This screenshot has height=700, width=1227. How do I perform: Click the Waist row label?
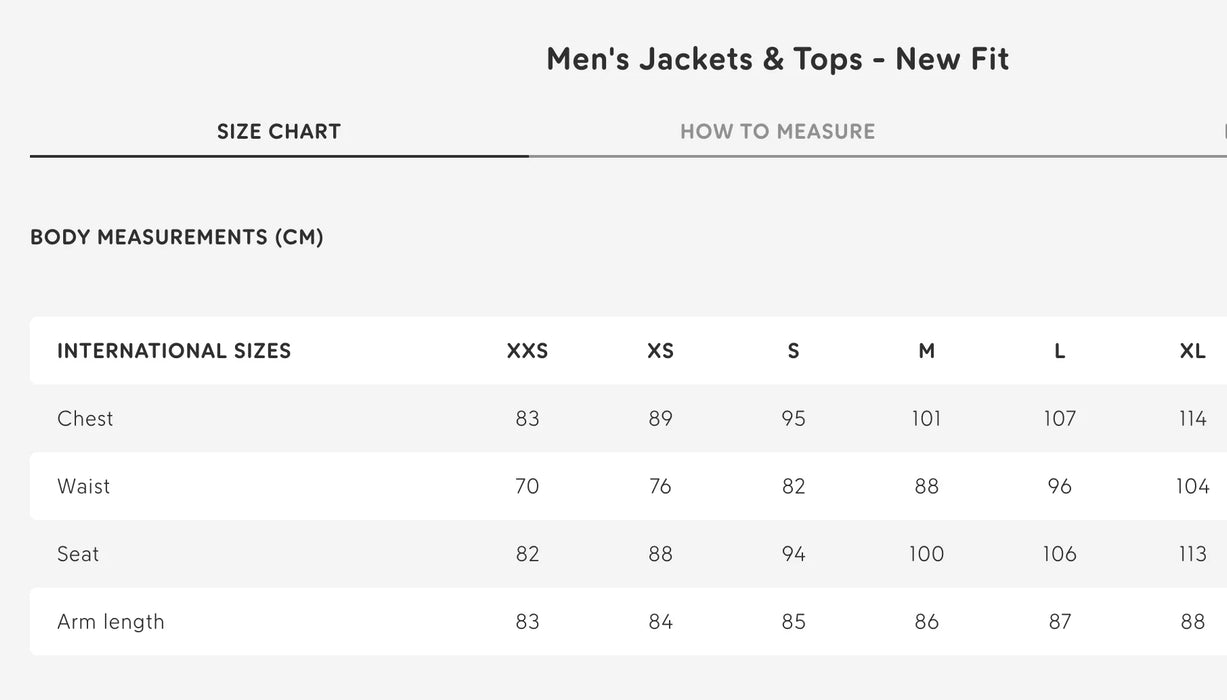(83, 487)
